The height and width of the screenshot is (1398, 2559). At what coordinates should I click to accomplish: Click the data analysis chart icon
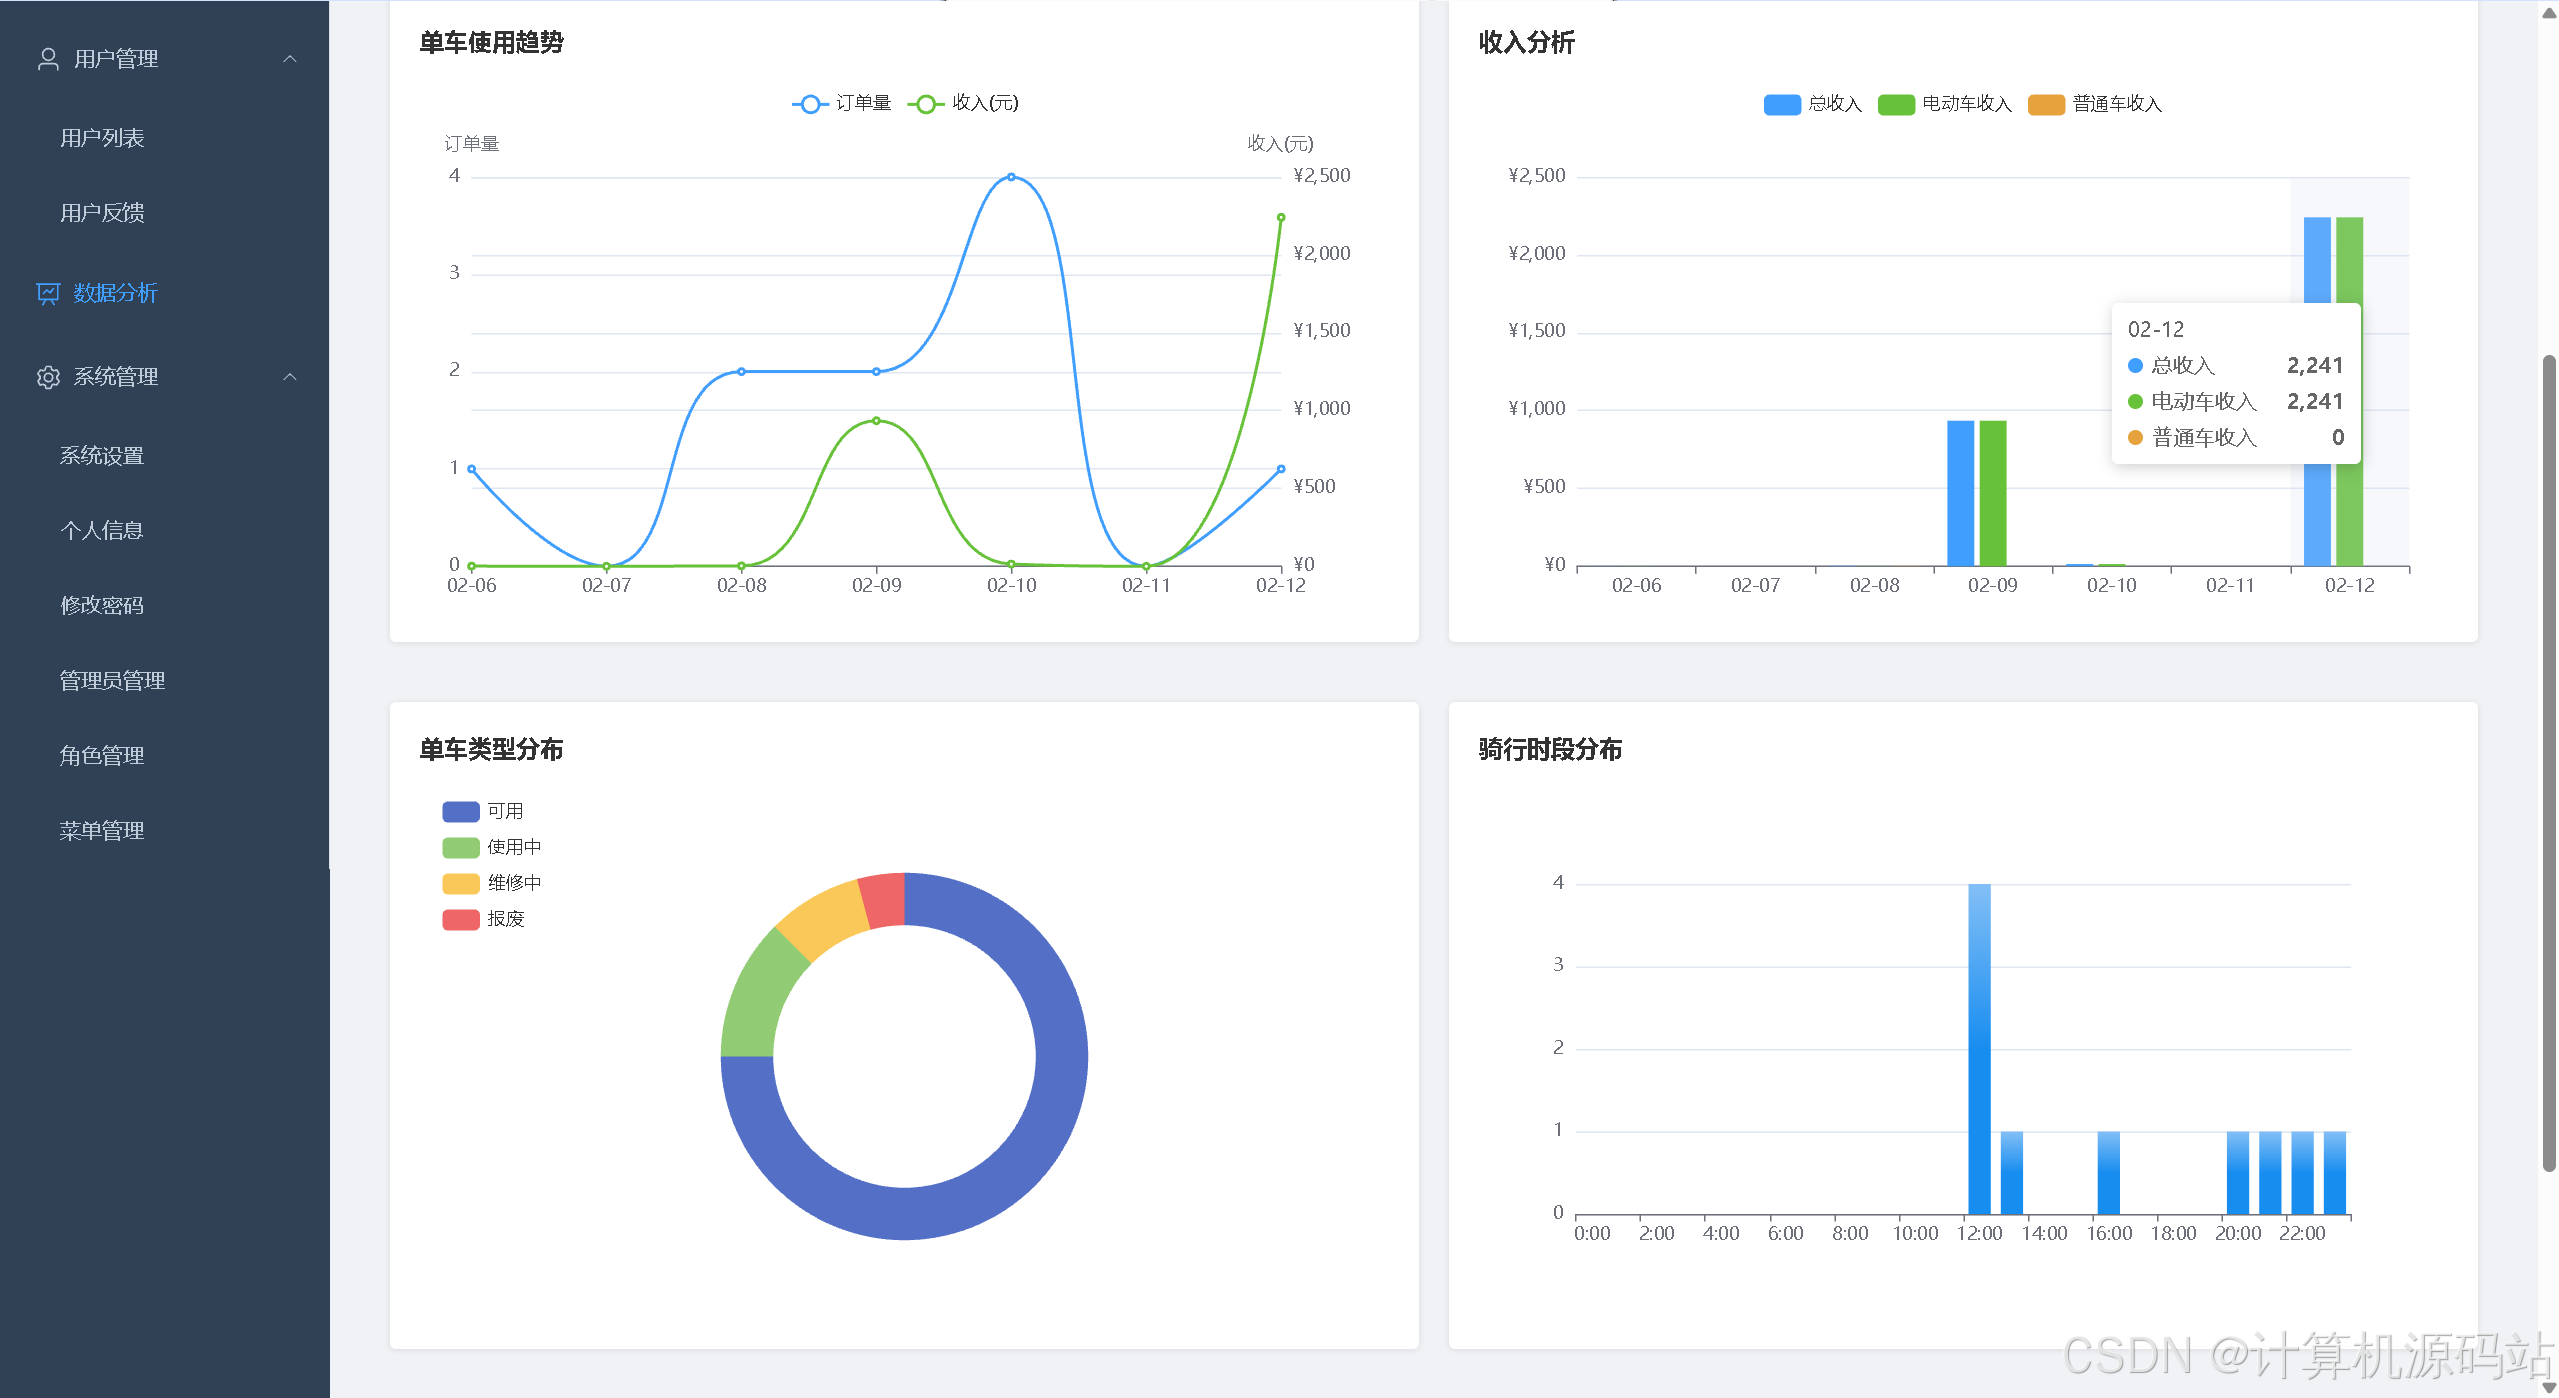click(48, 293)
